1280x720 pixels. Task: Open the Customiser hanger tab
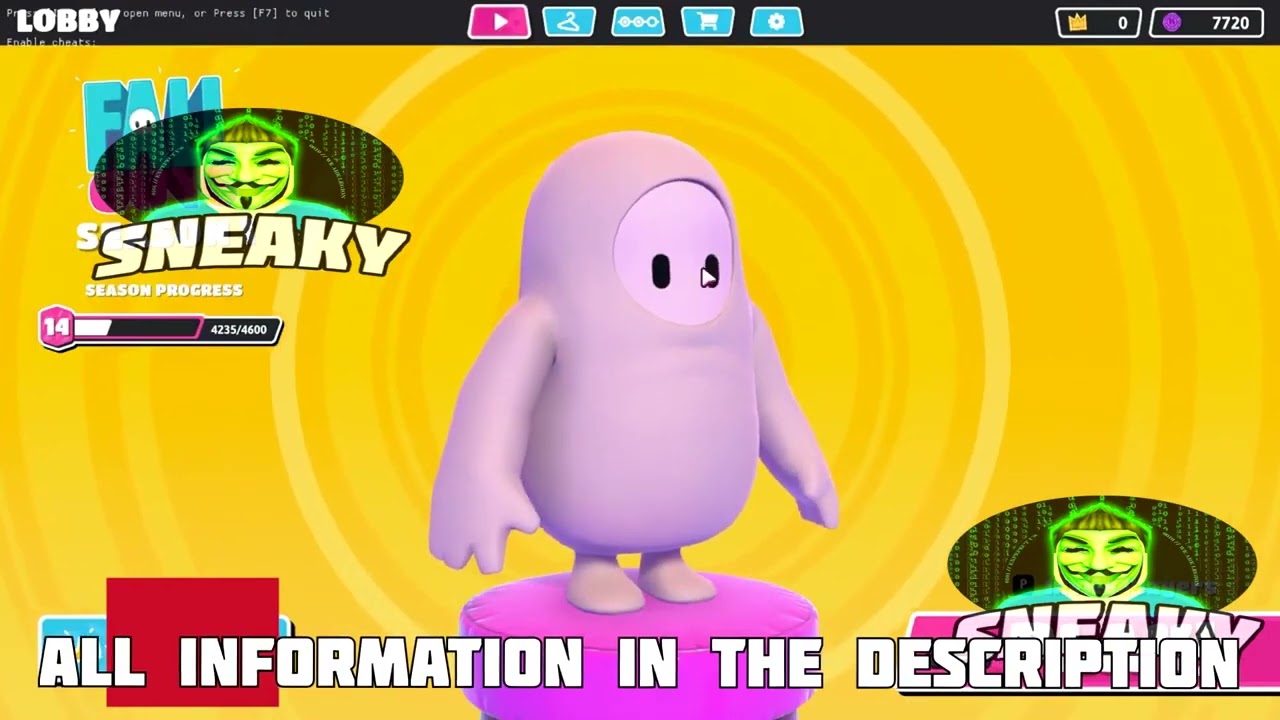point(569,21)
